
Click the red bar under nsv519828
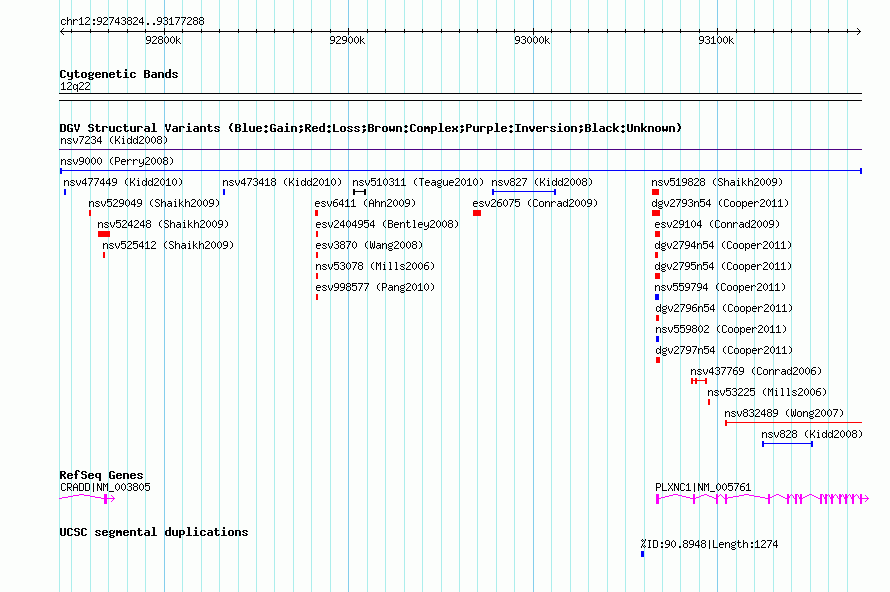656,192
